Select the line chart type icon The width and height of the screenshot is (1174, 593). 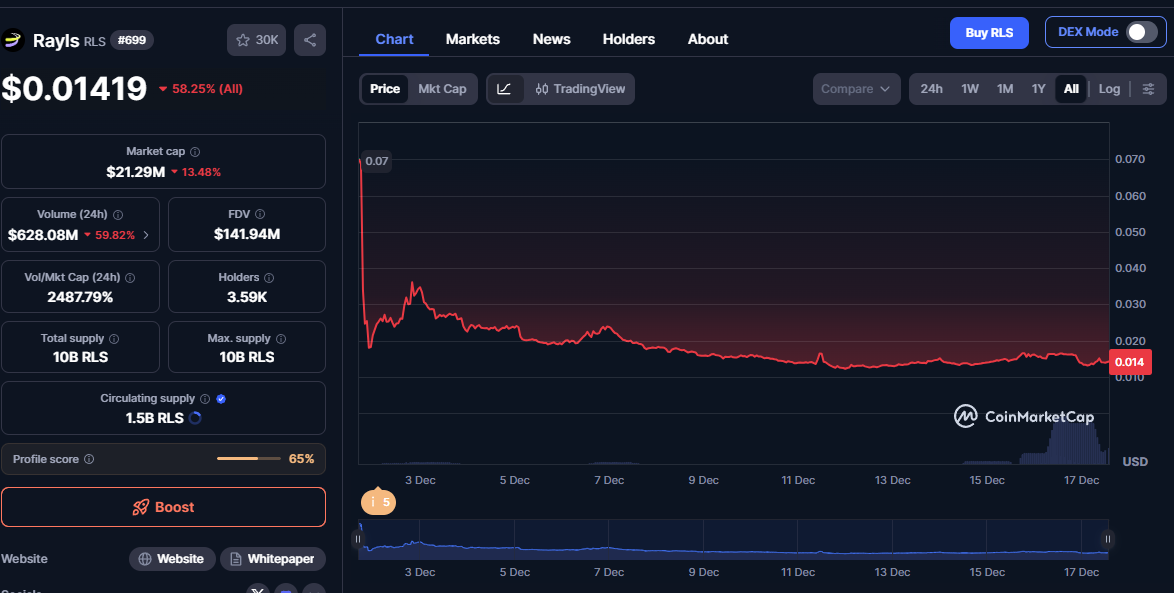(504, 89)
